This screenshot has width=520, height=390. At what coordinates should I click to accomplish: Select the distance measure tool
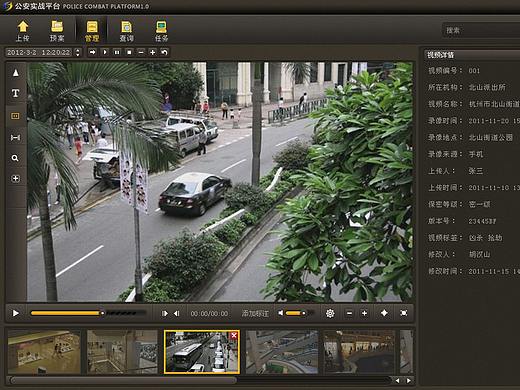[x=15, y=137]
